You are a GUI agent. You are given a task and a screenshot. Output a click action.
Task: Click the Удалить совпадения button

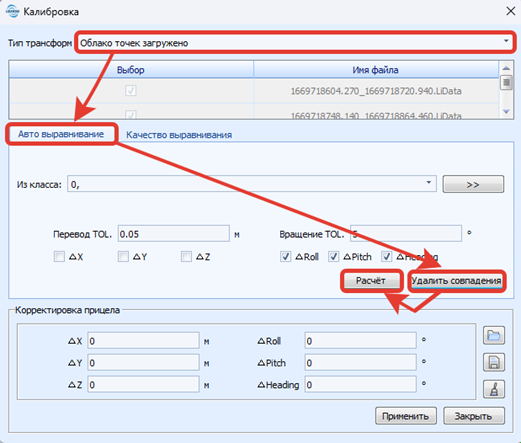[x=456, y=281]
